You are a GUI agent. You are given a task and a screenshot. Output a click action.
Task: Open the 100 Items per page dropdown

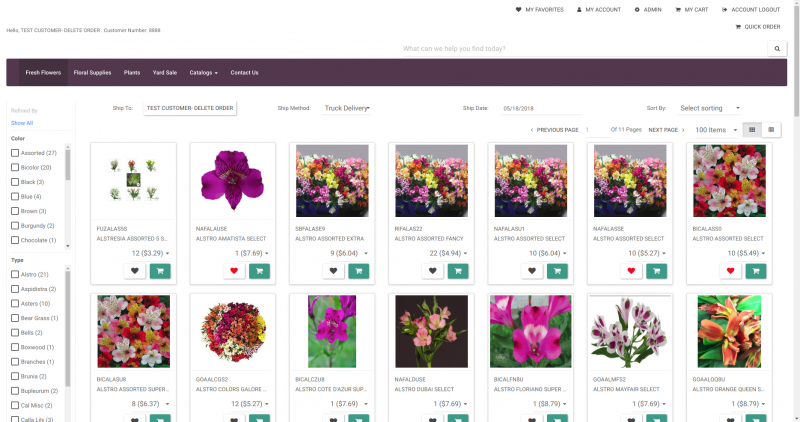tap(716, 130)
